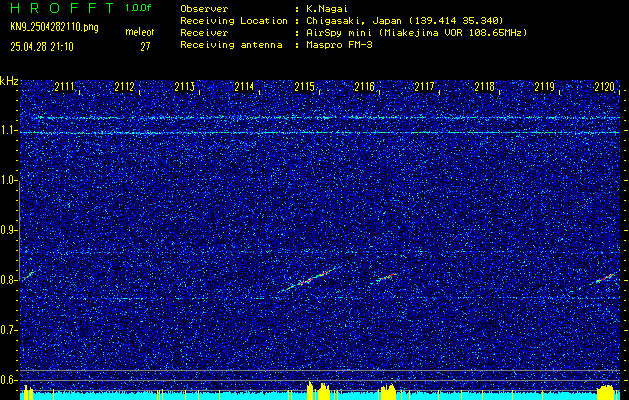
Task: Click the yellow power bars under the 2116 echo
Action: pos(388,392)
